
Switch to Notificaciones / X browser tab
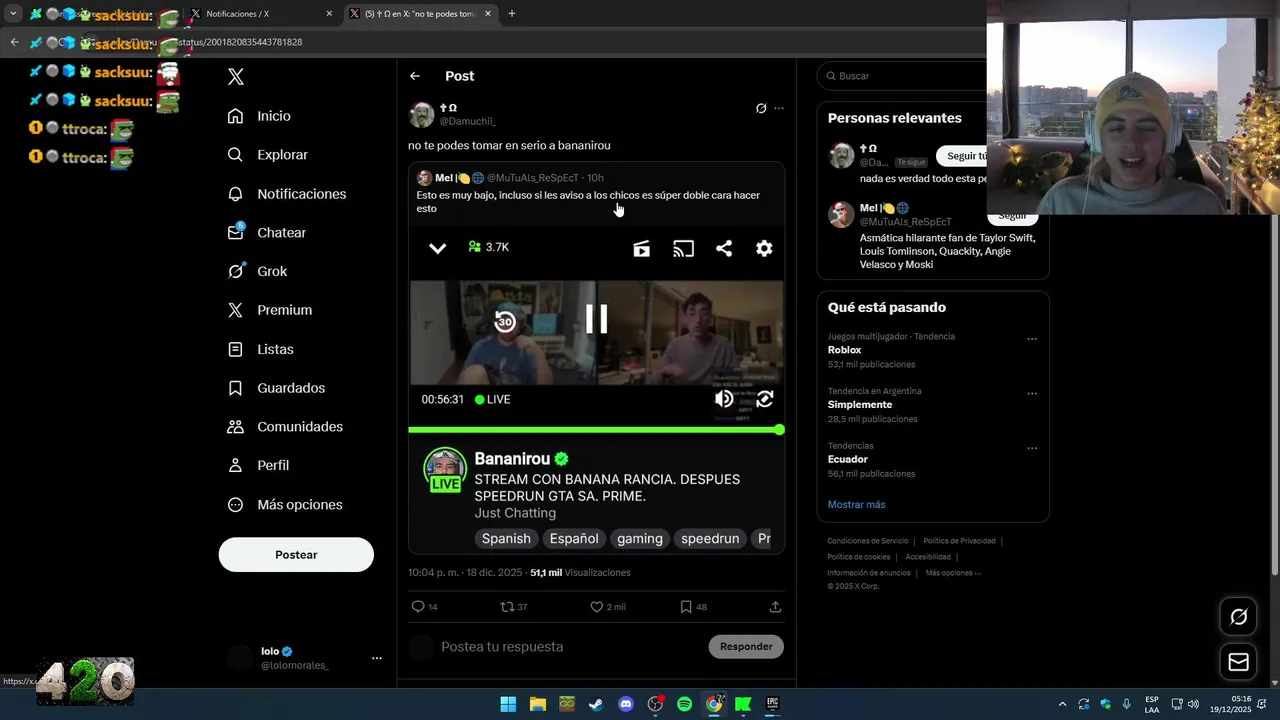coord(260,14)
